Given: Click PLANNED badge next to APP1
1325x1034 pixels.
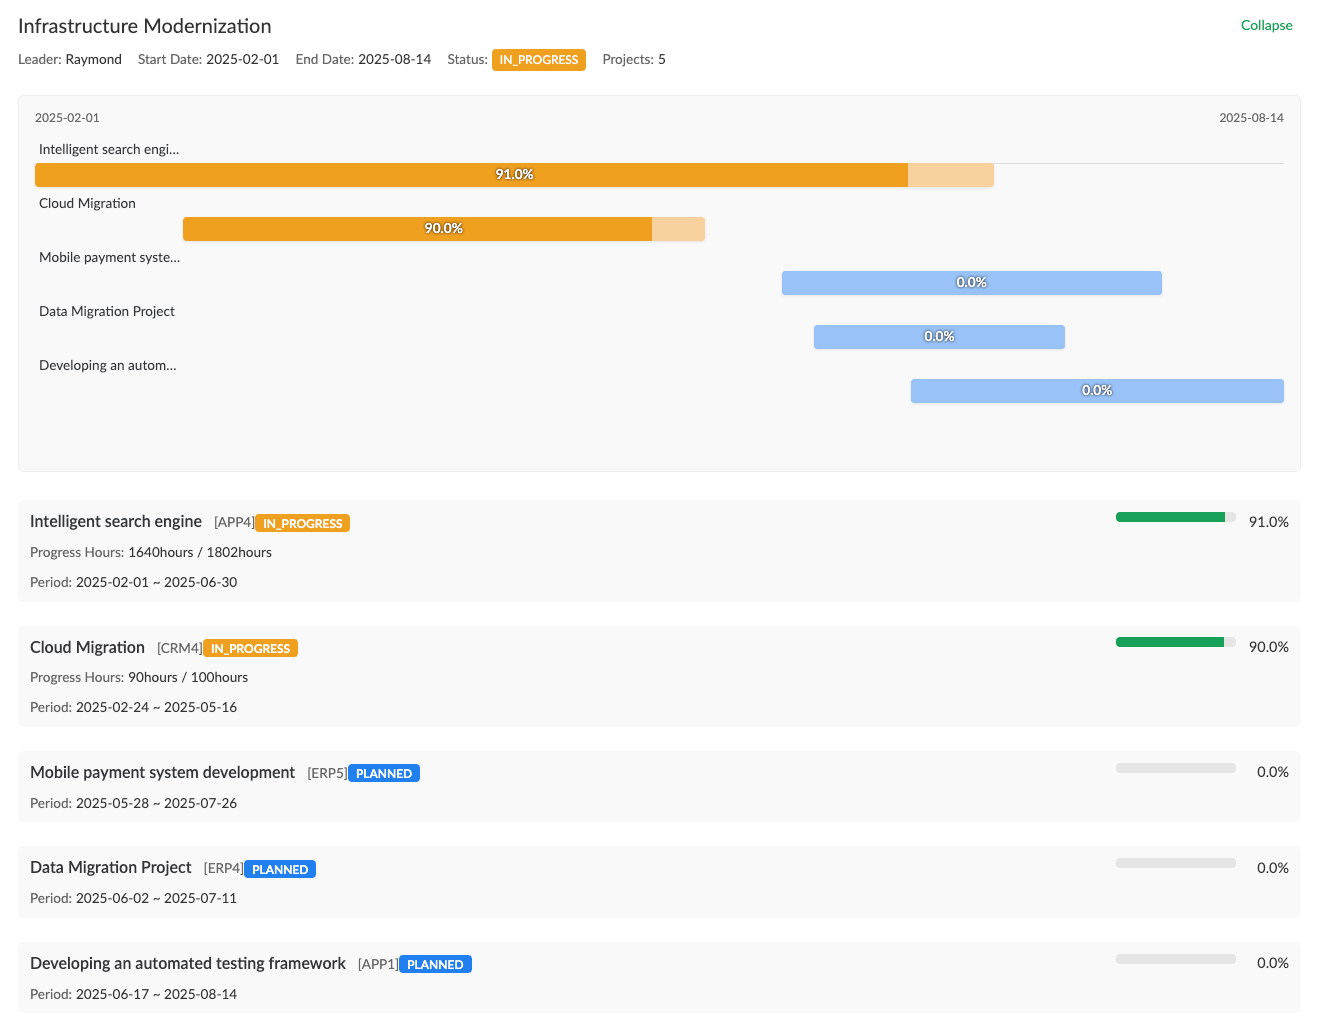Looking at the screenshot, I should tap(435, 964).
